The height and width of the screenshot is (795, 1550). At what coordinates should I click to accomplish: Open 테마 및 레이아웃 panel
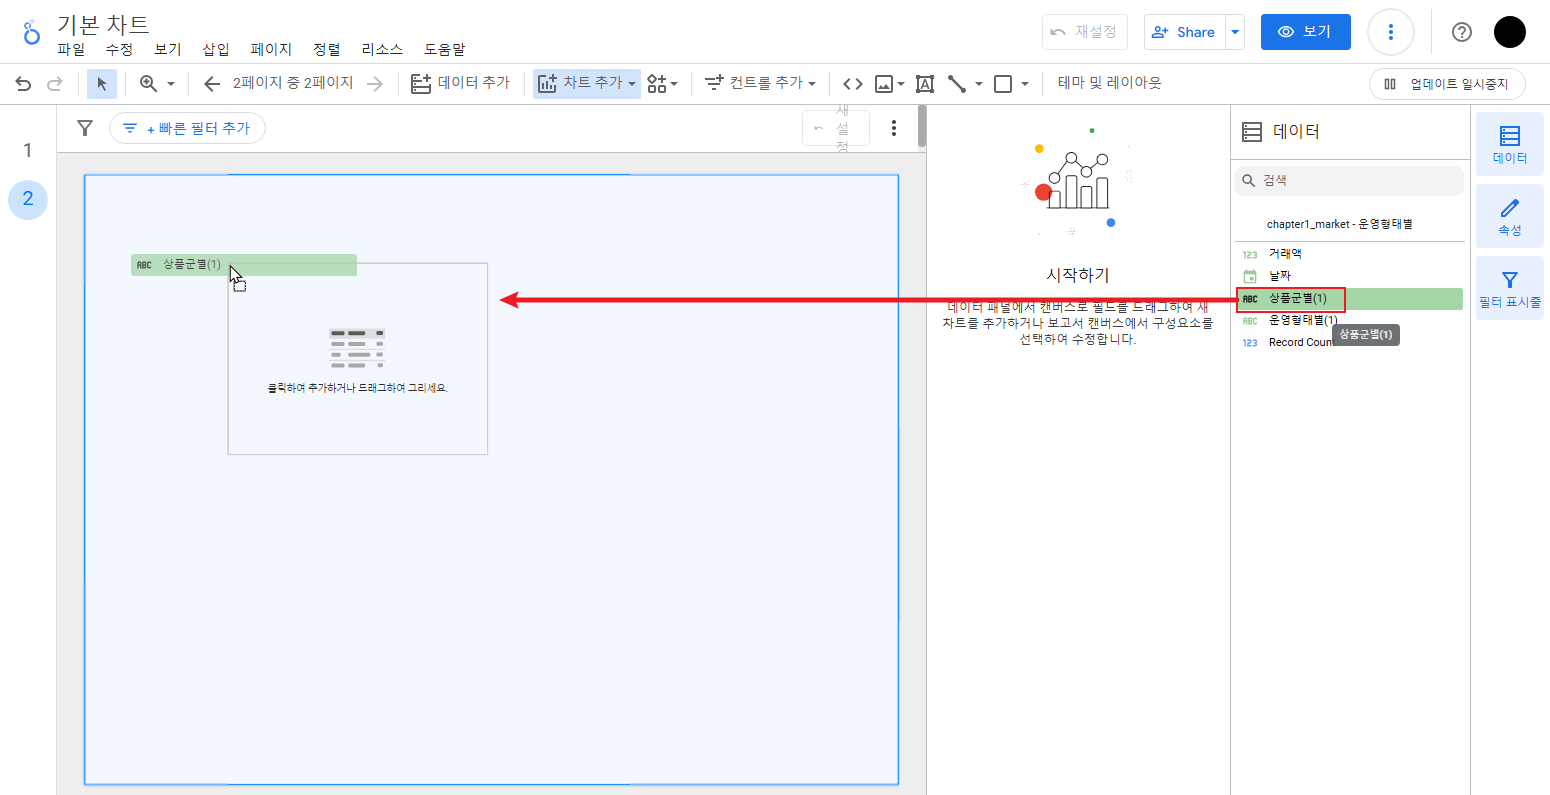(x=1109, y=83)
